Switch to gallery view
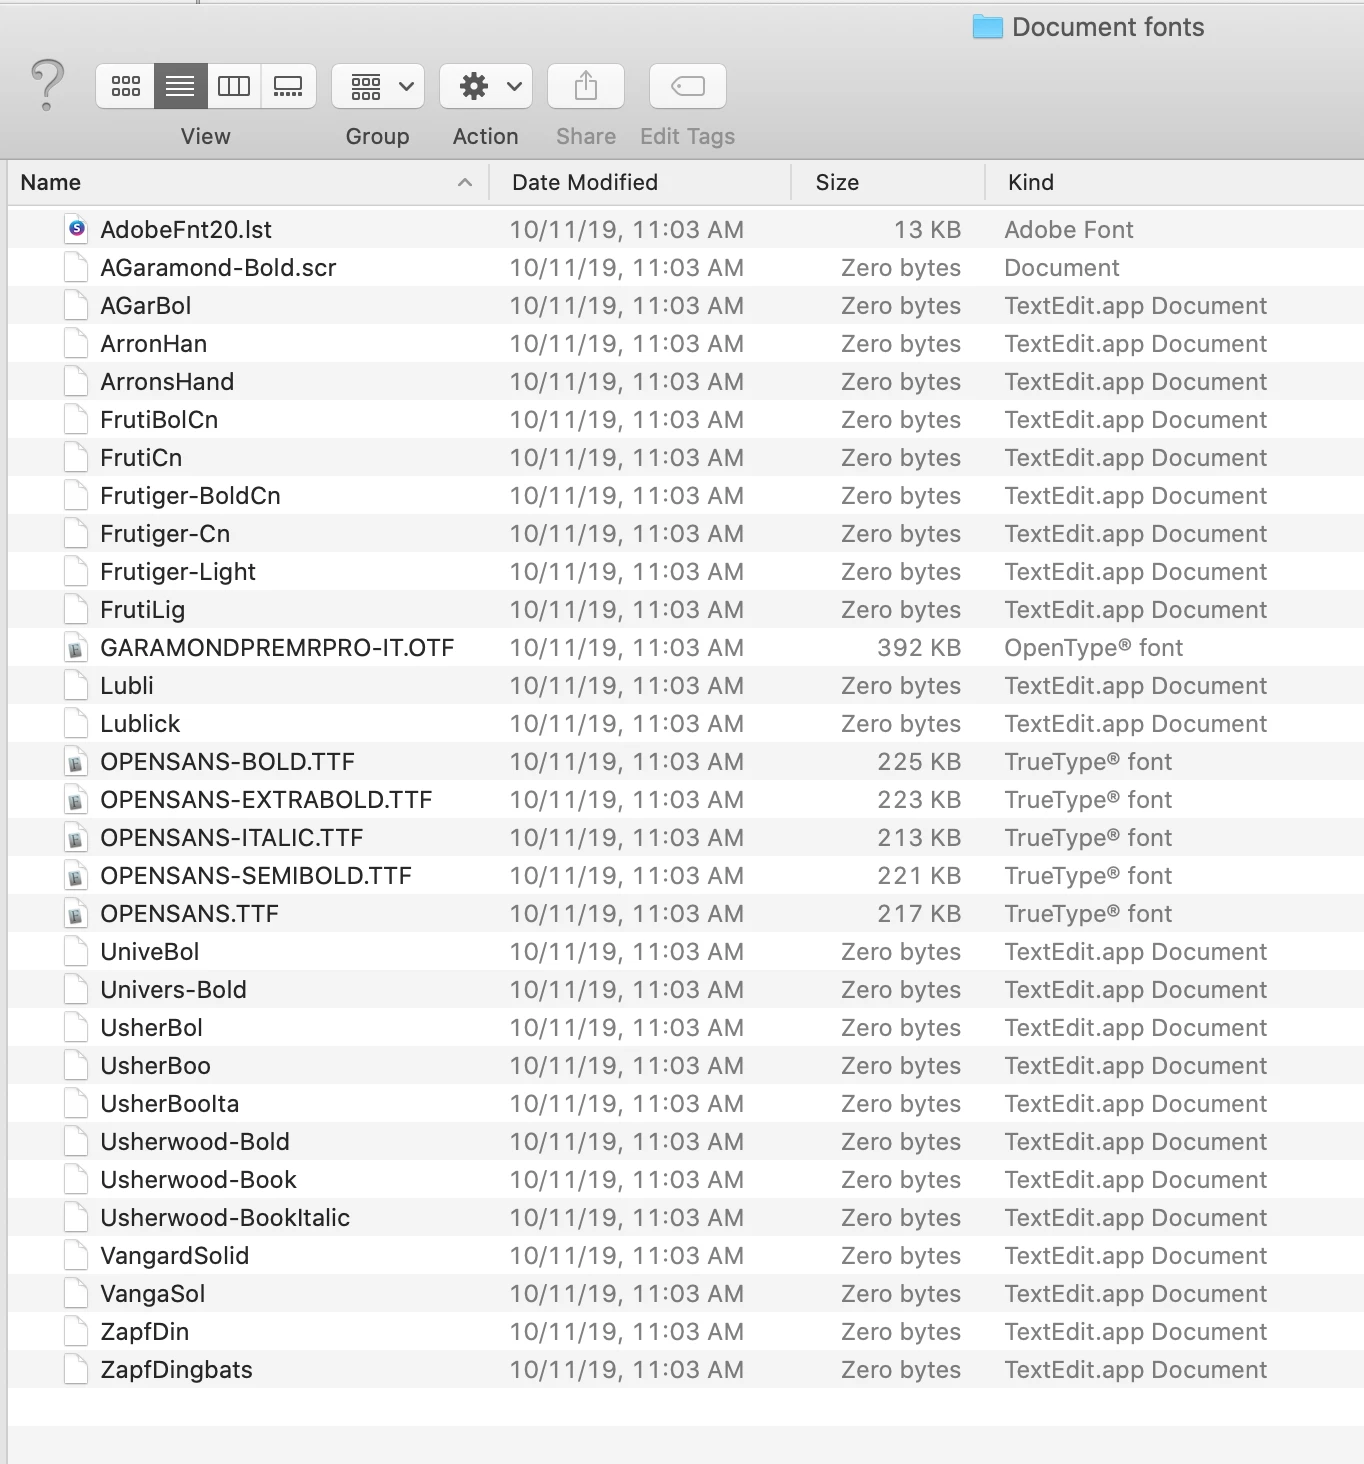1364x1464 pixels. pyautogui.click(x=288, y=86)
